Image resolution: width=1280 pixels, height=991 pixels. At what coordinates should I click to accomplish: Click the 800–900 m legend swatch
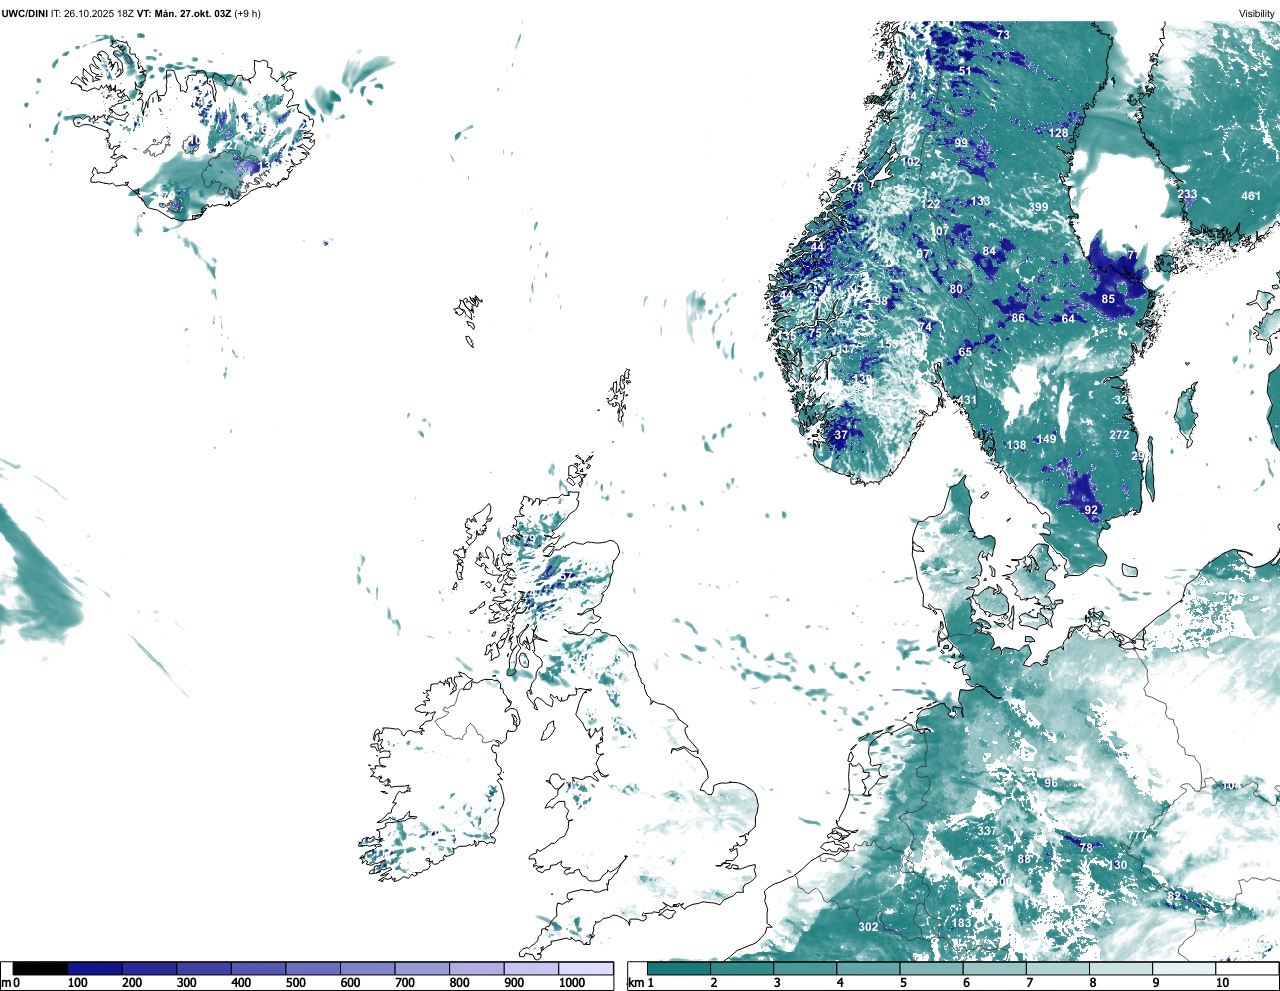476,968
